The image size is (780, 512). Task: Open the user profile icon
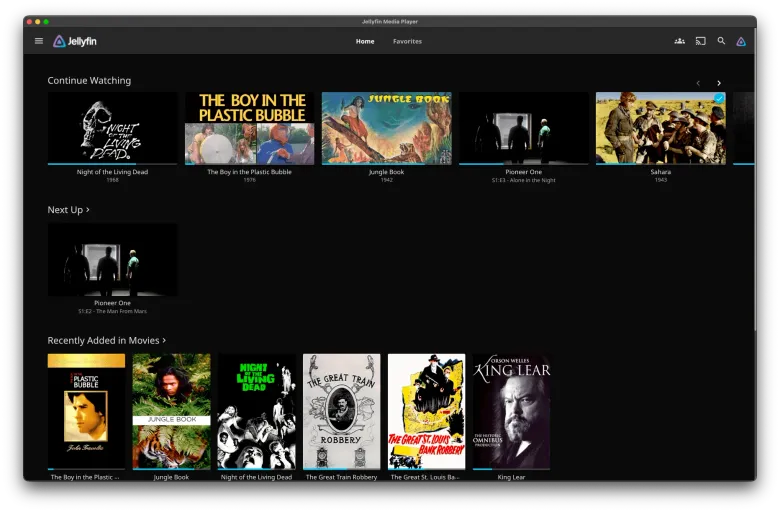click(741, 41)
